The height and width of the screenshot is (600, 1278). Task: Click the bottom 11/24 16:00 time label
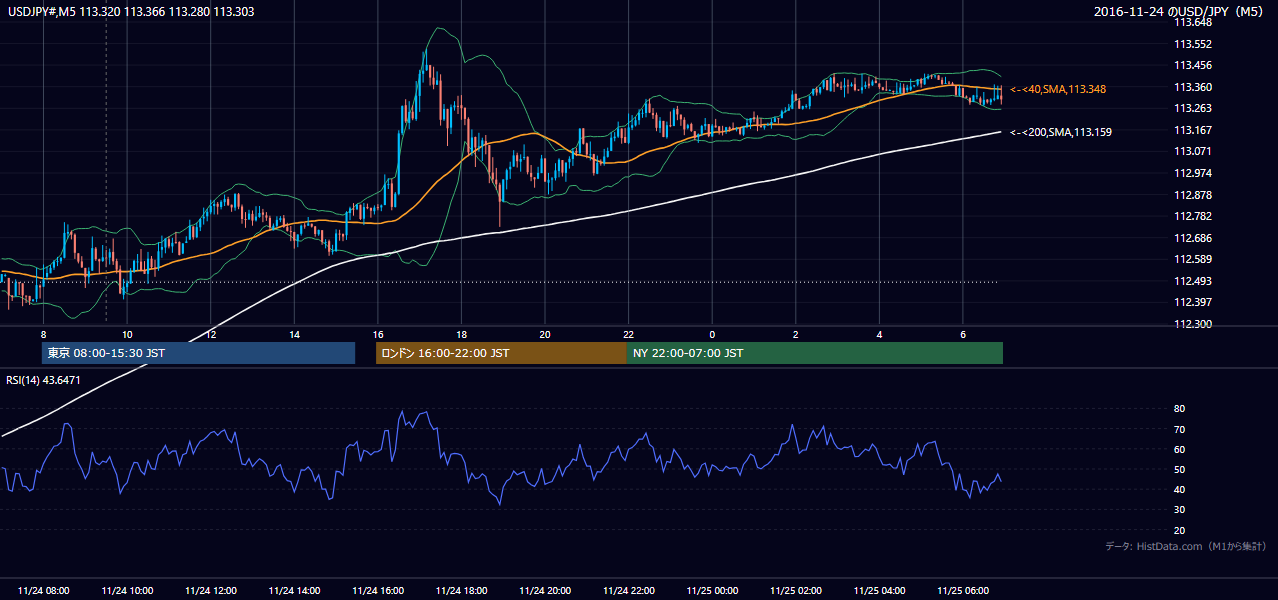click(x=378, y=591)
